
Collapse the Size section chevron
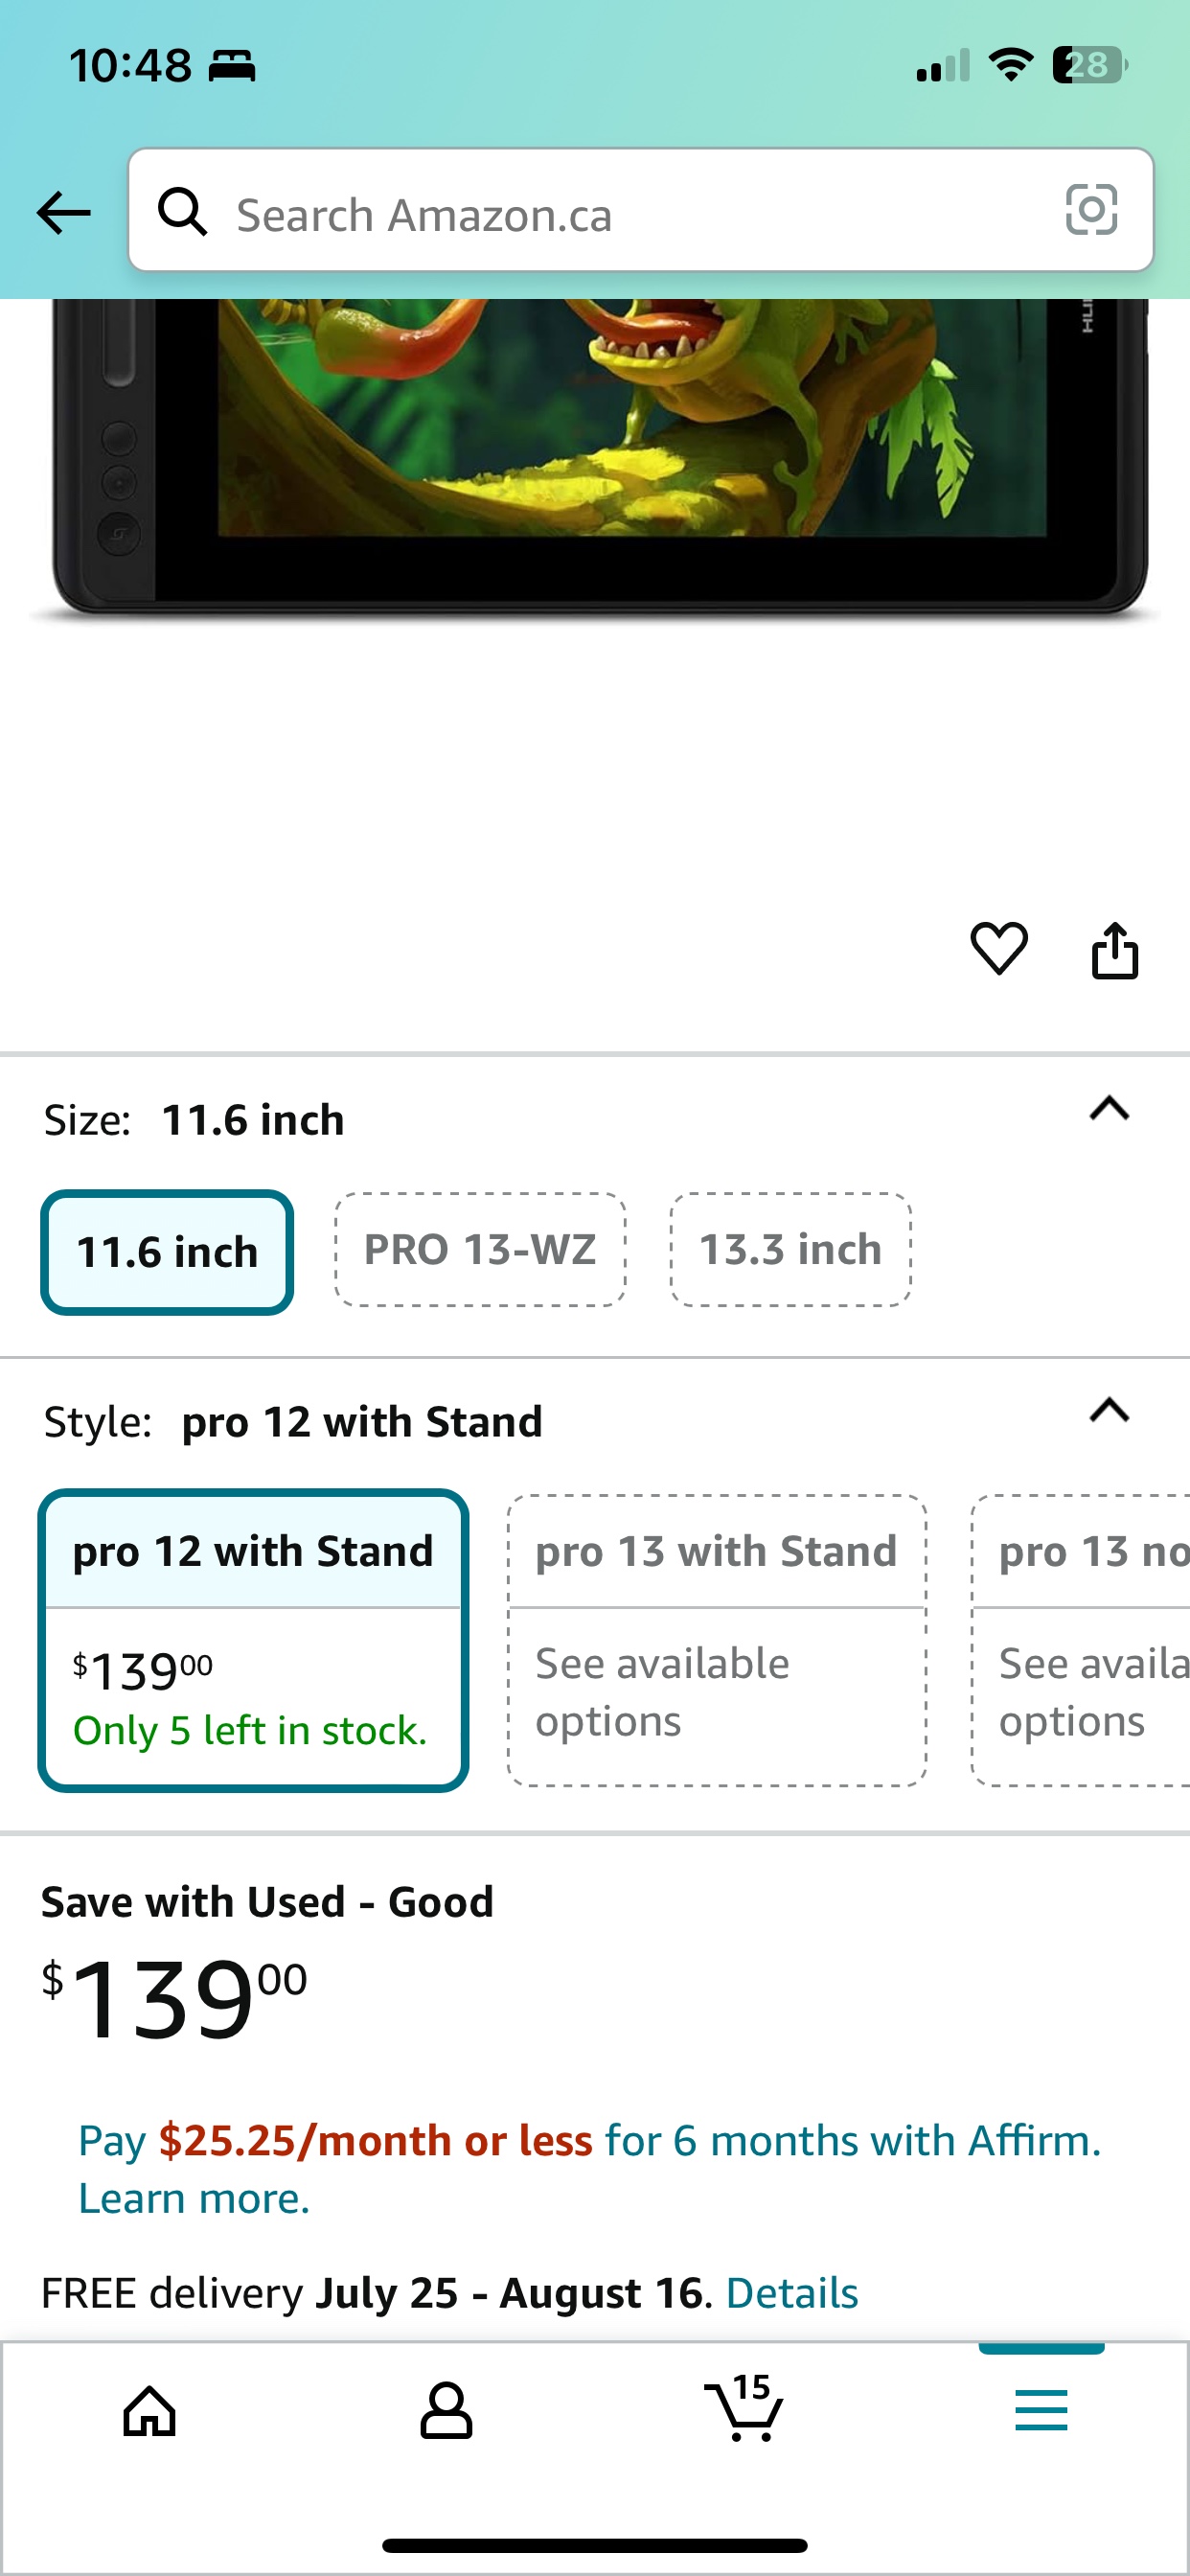tap(1109, 1109)
